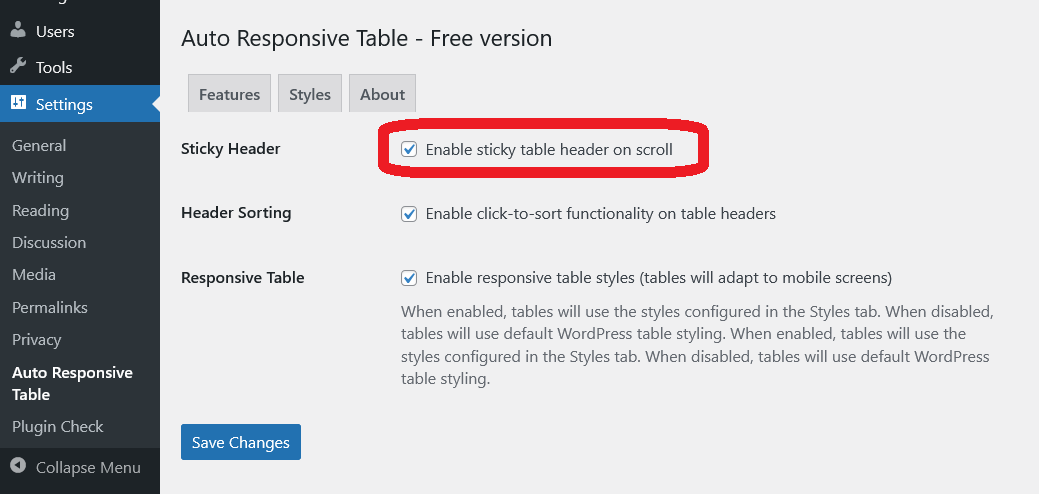Click the Tools wrench icon
This screenshot has height=494, width=1039.
tap(18, 67)
